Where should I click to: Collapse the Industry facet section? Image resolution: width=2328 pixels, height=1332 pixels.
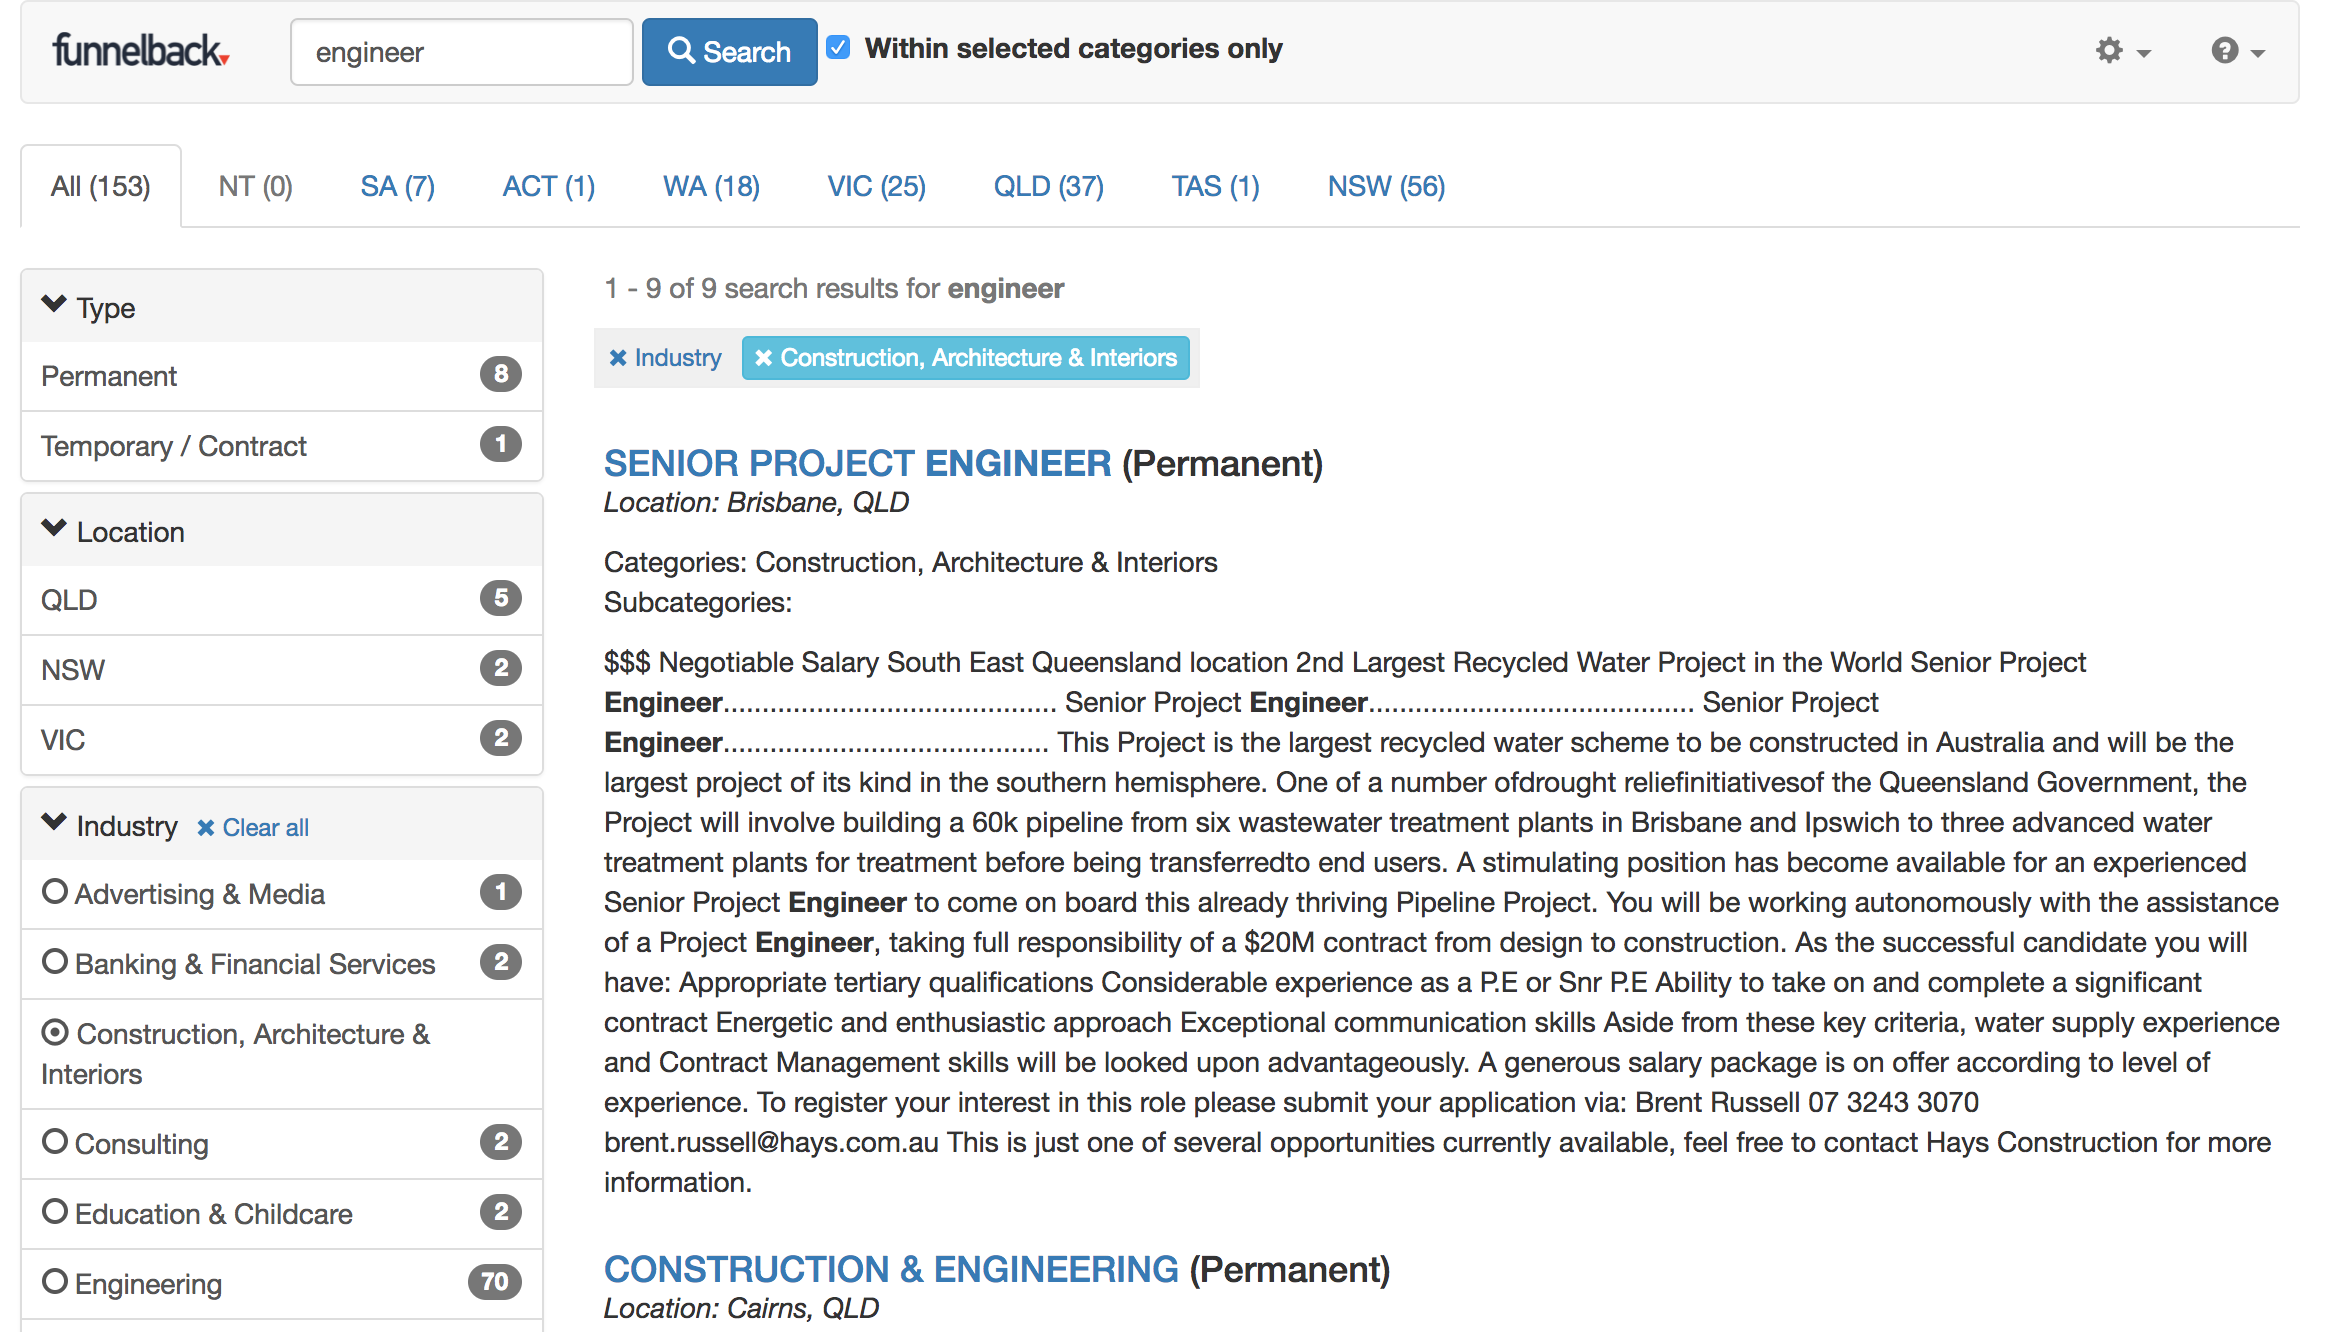(x=54, y=822)
